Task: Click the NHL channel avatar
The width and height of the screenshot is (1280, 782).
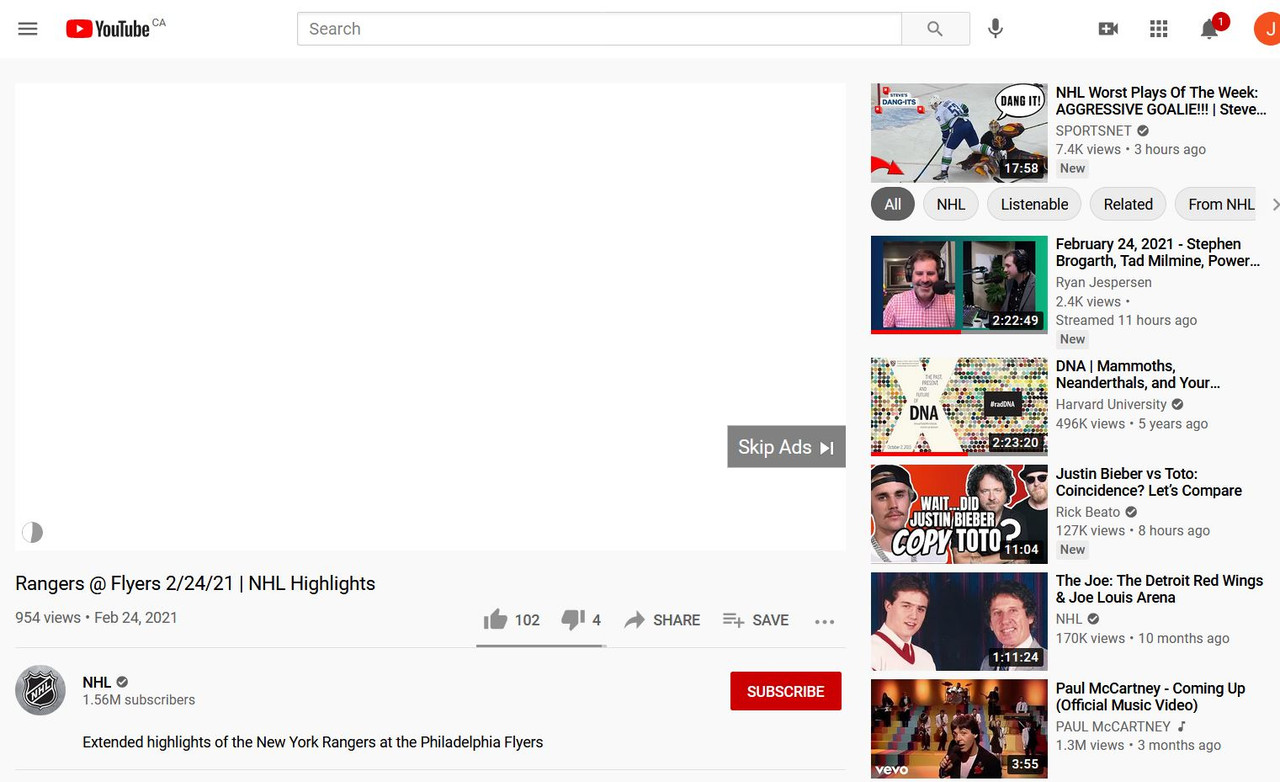Action: tap(40, 690)
